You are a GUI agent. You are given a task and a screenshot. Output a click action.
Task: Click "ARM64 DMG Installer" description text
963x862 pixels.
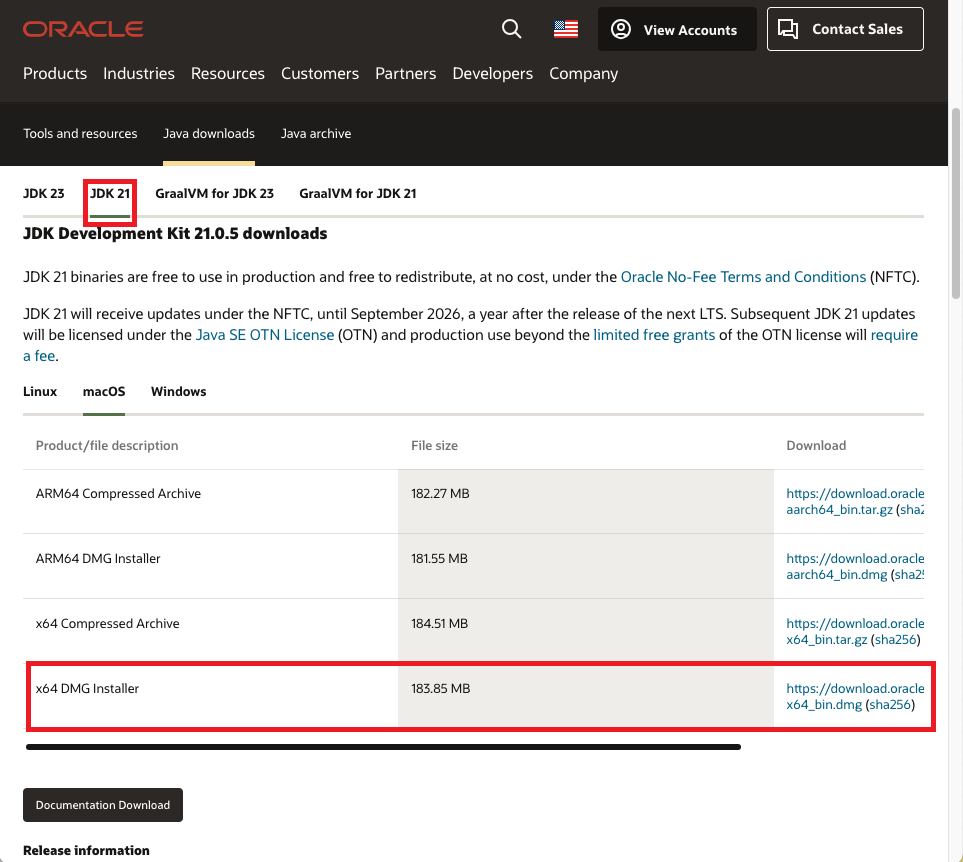tap(98, 559)
